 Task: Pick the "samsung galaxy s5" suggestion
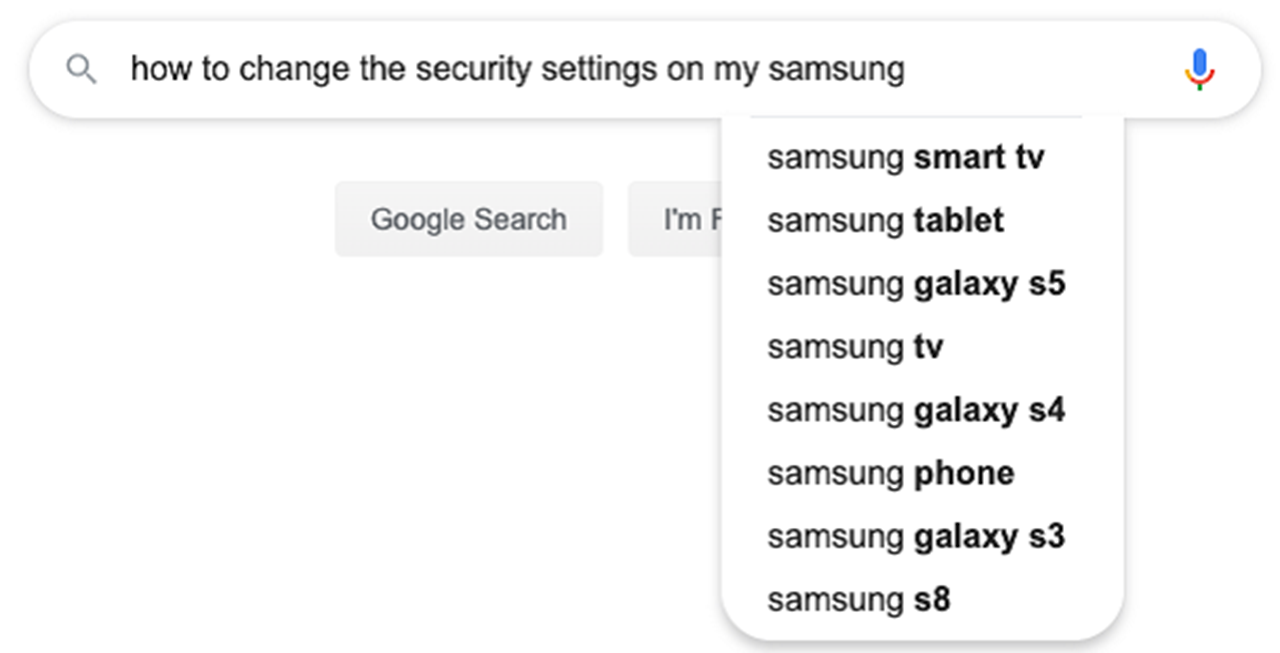[916, 284]
